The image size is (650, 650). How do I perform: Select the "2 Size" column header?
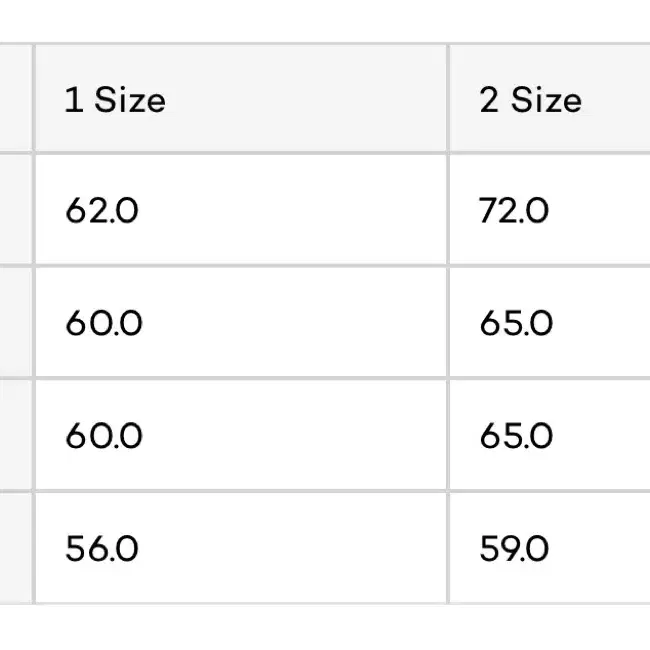click(550, 98)
